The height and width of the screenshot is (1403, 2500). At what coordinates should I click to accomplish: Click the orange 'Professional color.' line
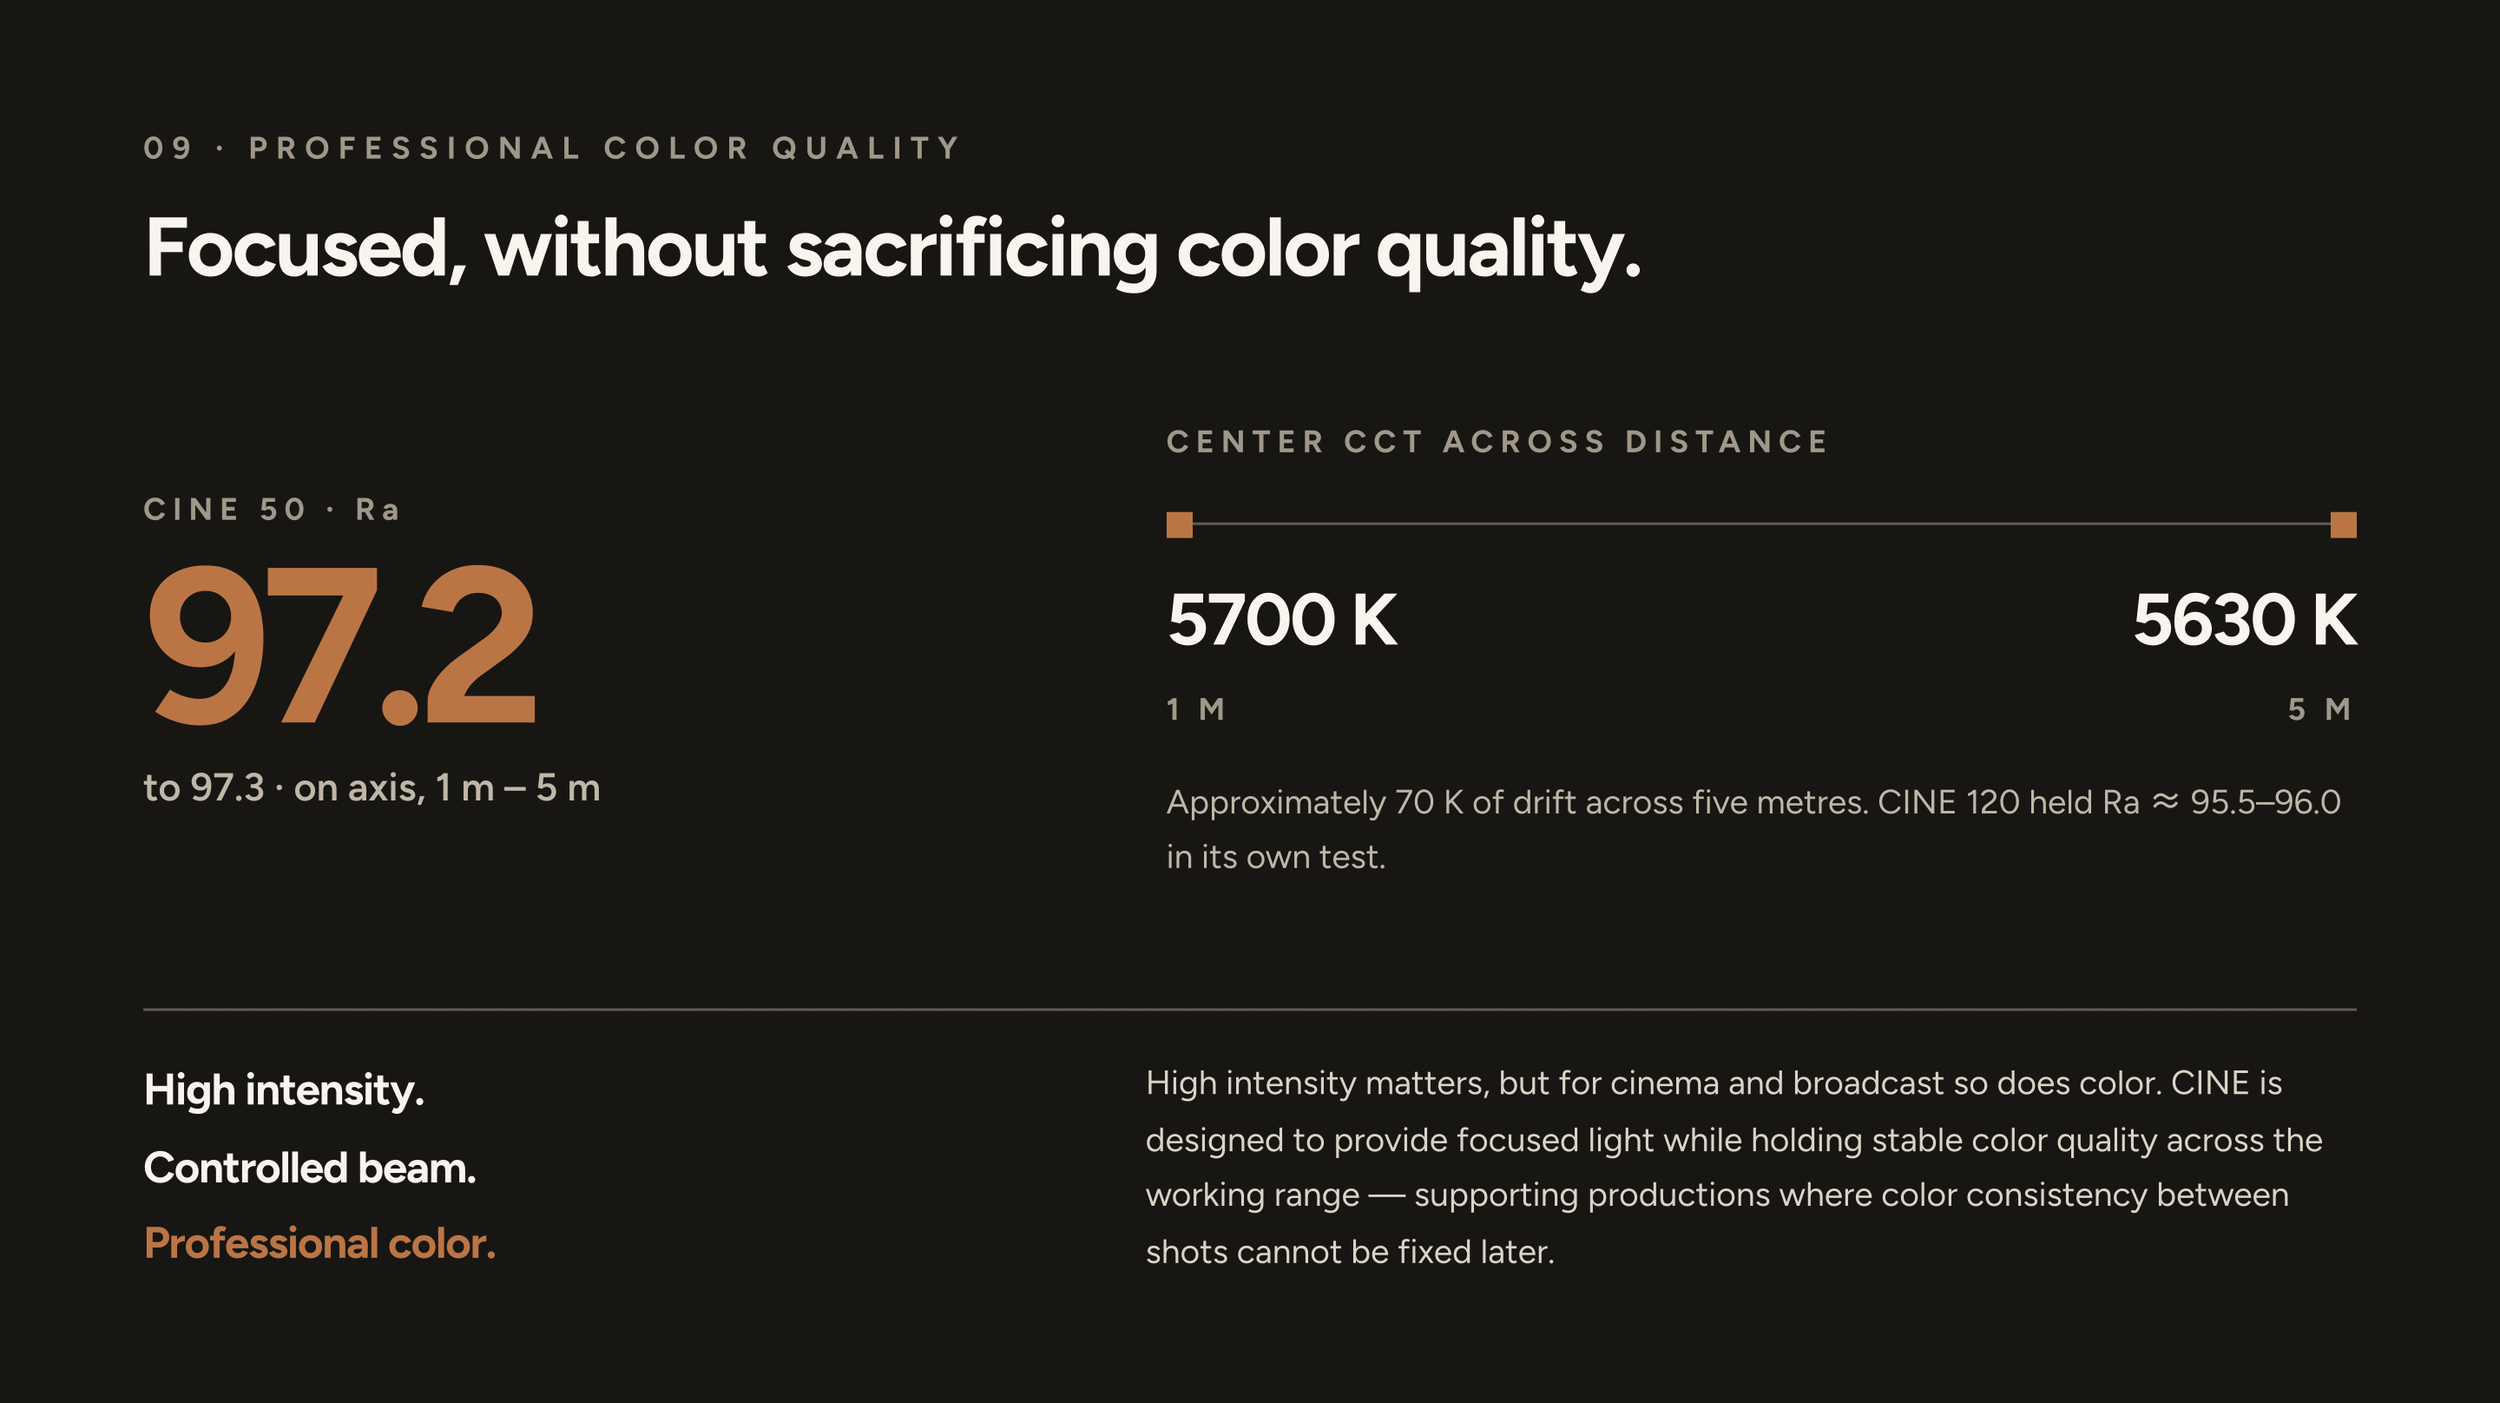(x=320, y=1244)
